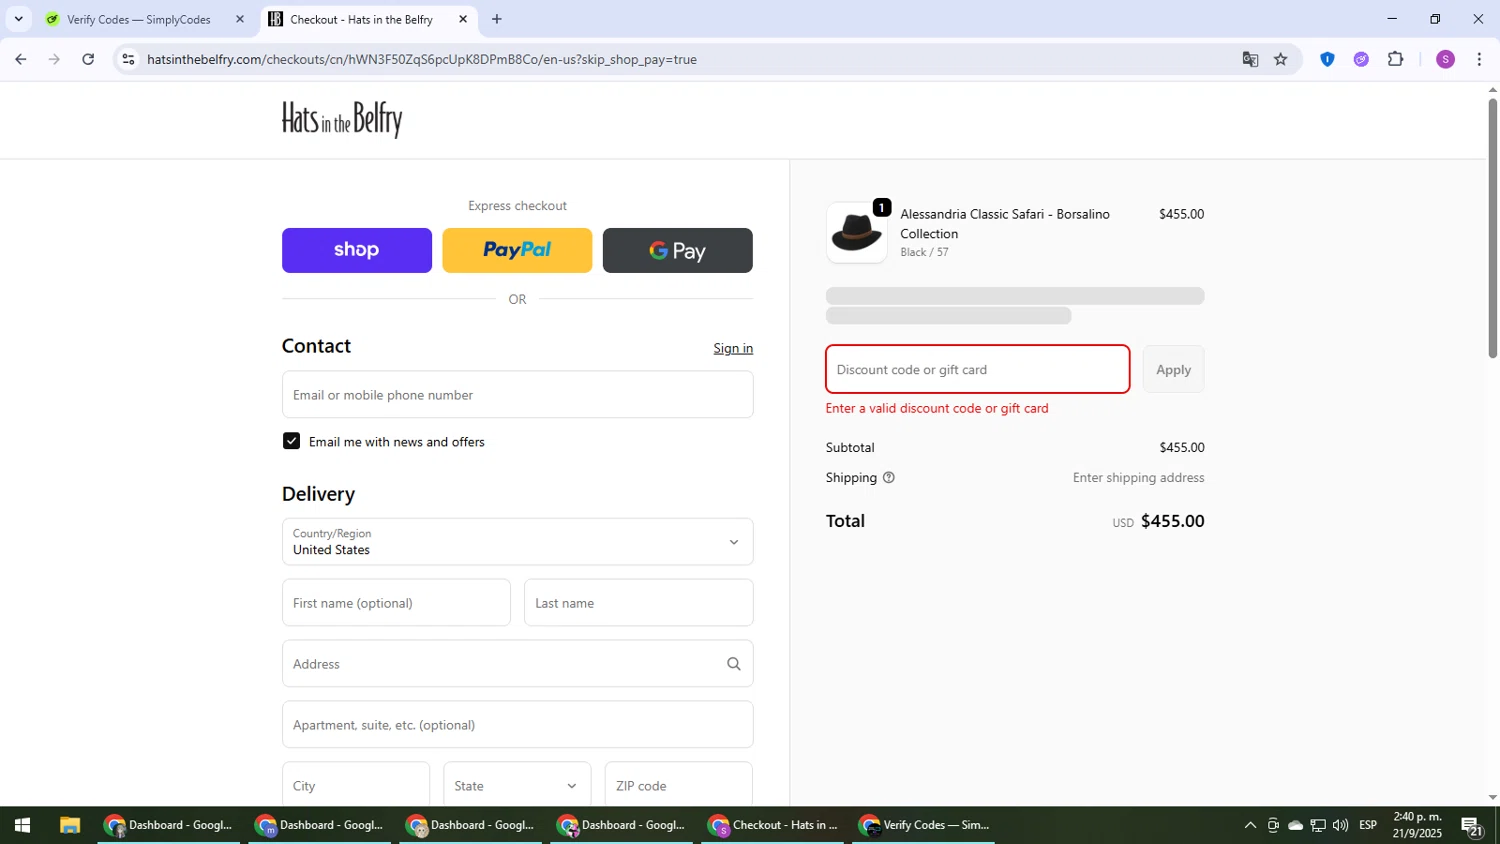Close the Checkout tab
This screenshot has width=1500, height=844.
(463, 19)
